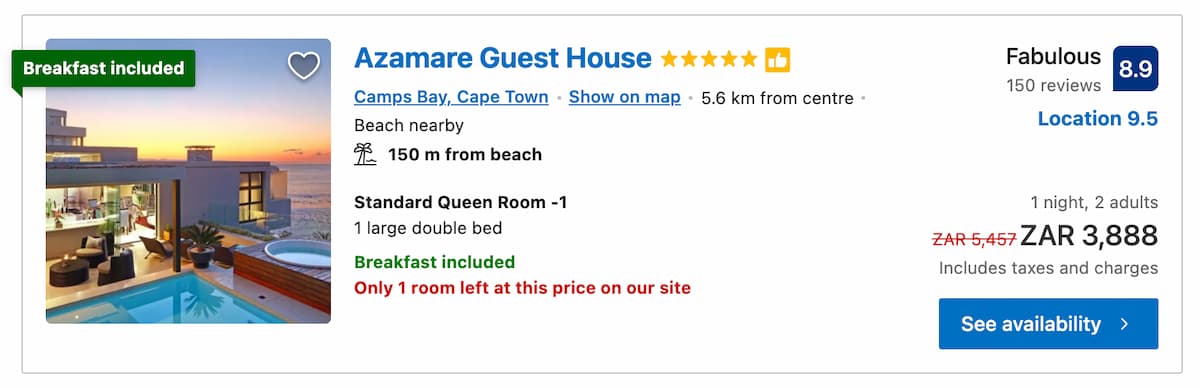This screenshot has width=1200, height=388.
Task: Open Camps Bay, Cape Town link
Action: click(x=451, y=97)
